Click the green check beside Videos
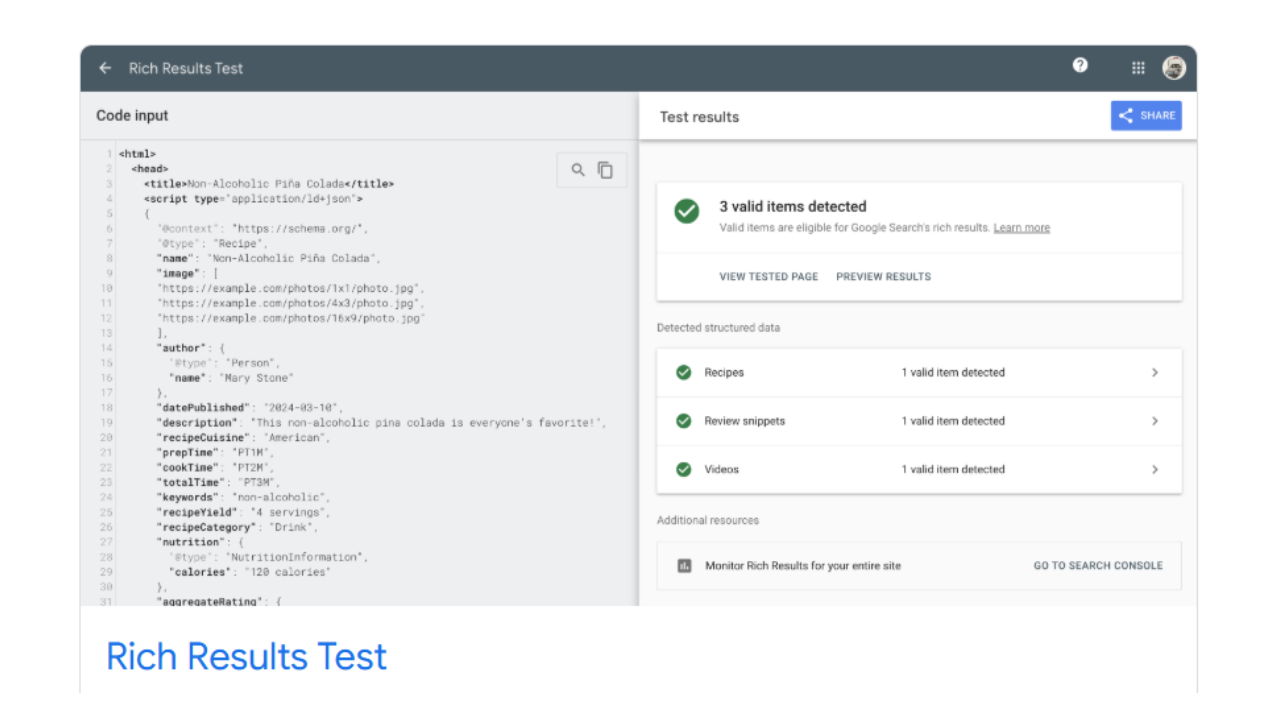 coord(684,469)
